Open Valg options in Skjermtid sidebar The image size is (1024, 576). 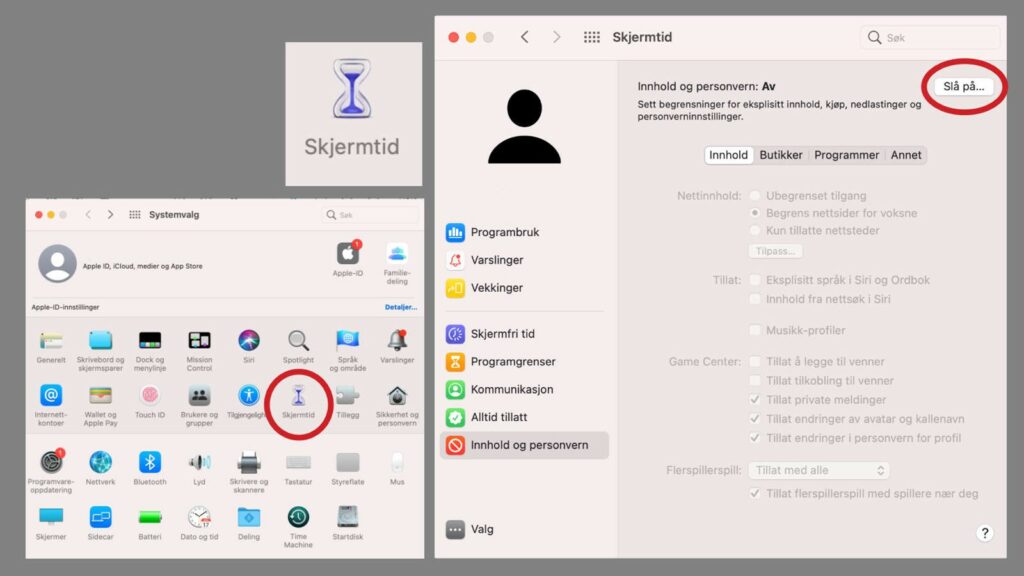point(470,530)
